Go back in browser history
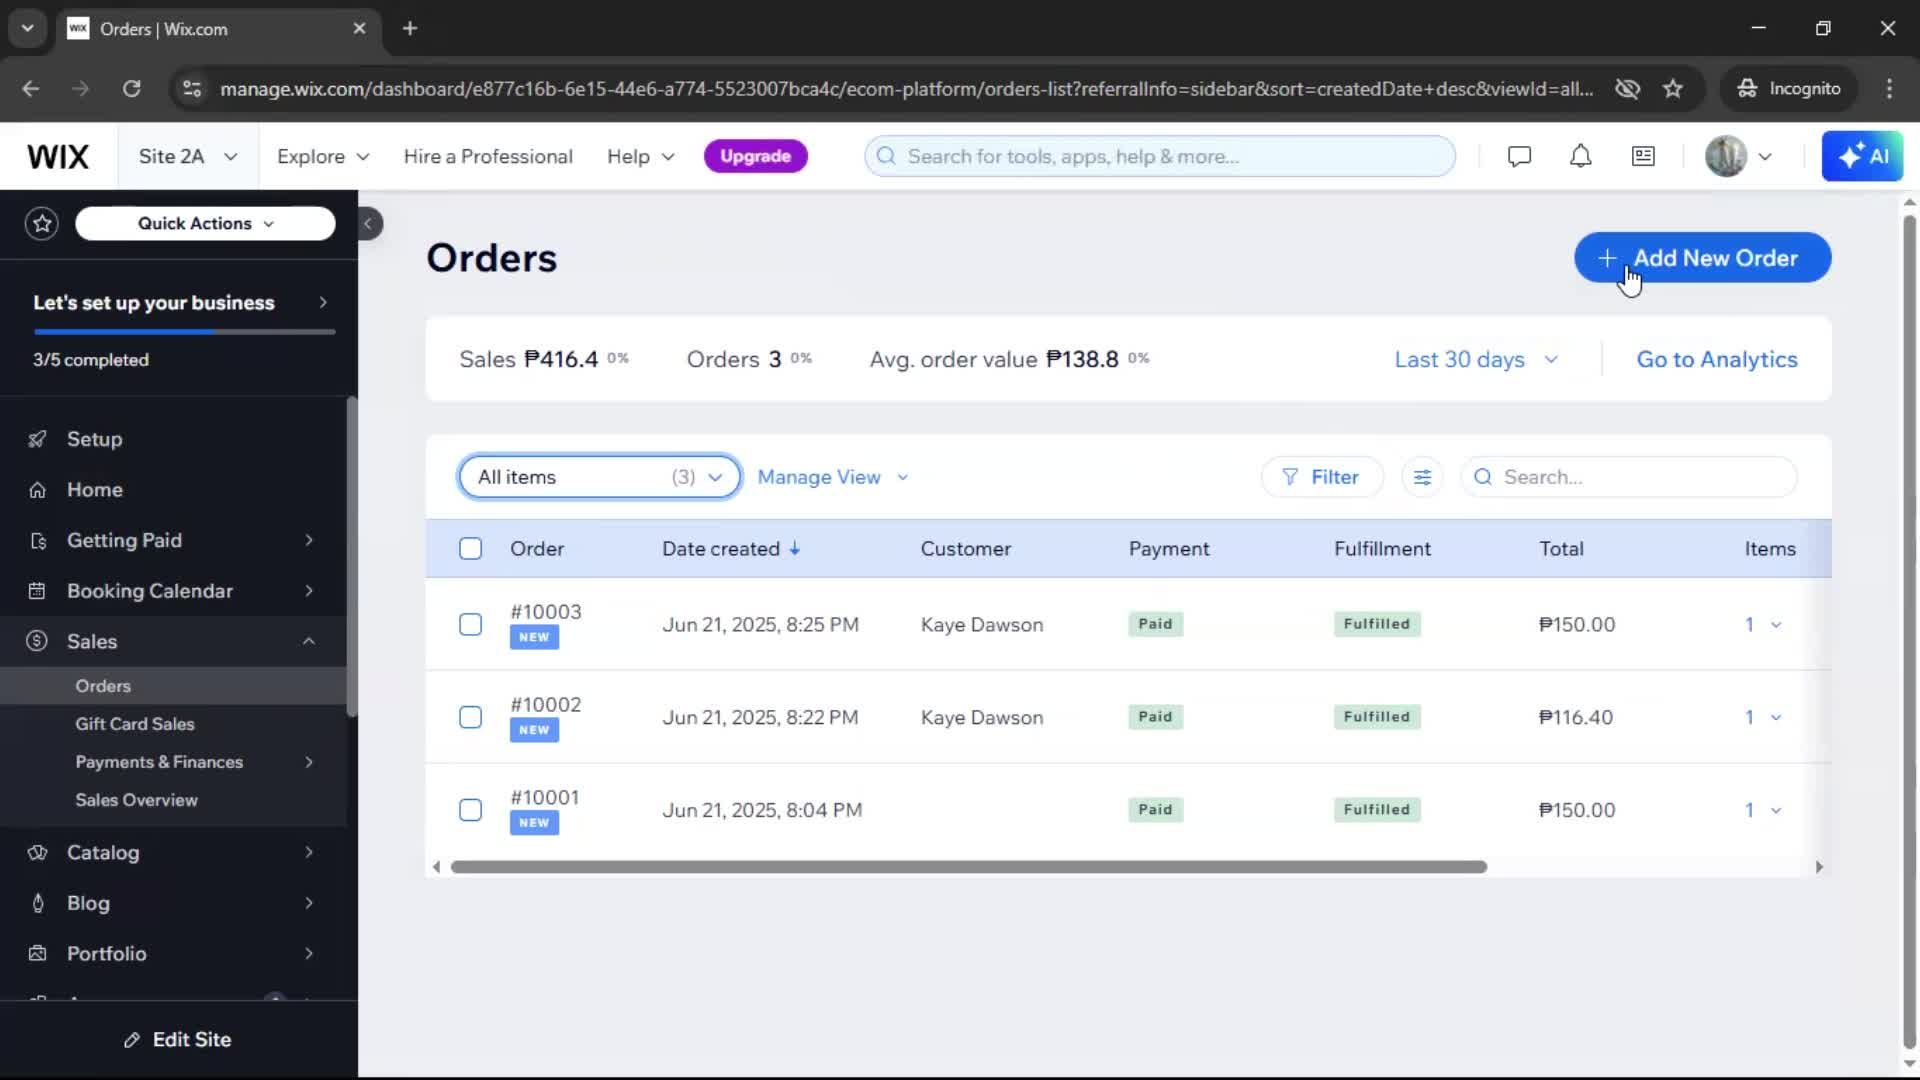The height and width of the screenshot is (1080, 1920). pos(31,89)
